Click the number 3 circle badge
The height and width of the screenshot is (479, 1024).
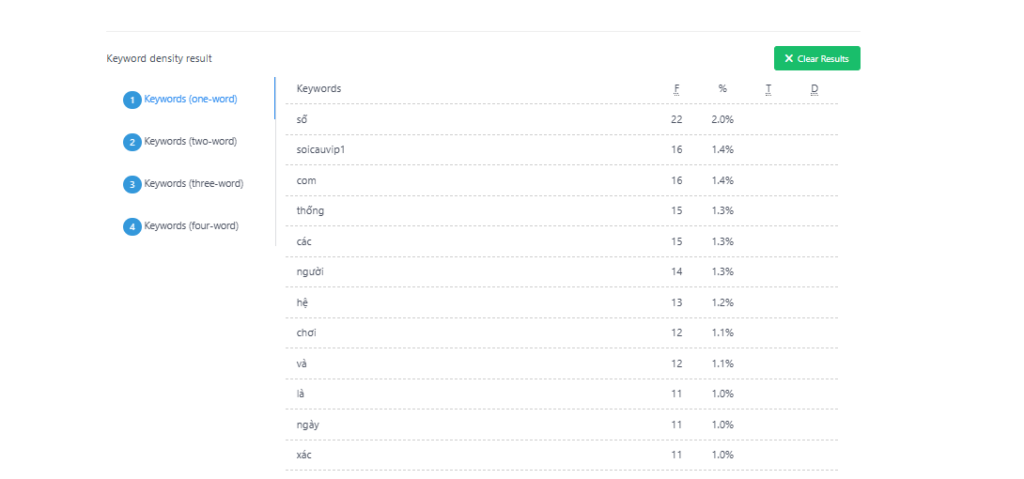coord(132,184)
